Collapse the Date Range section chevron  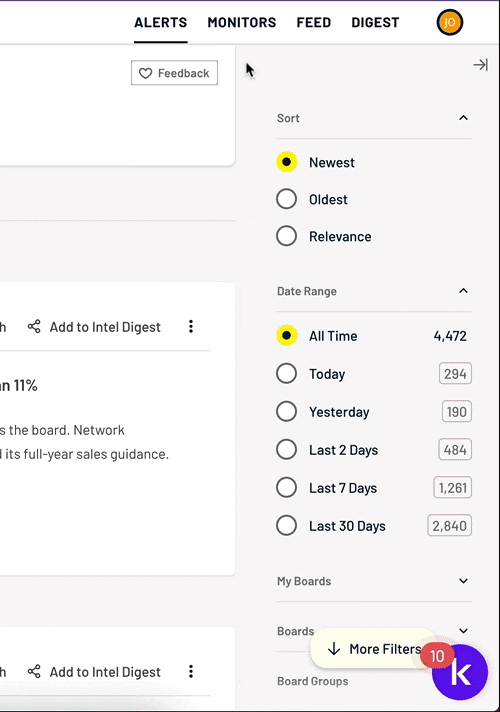[463, 291]
